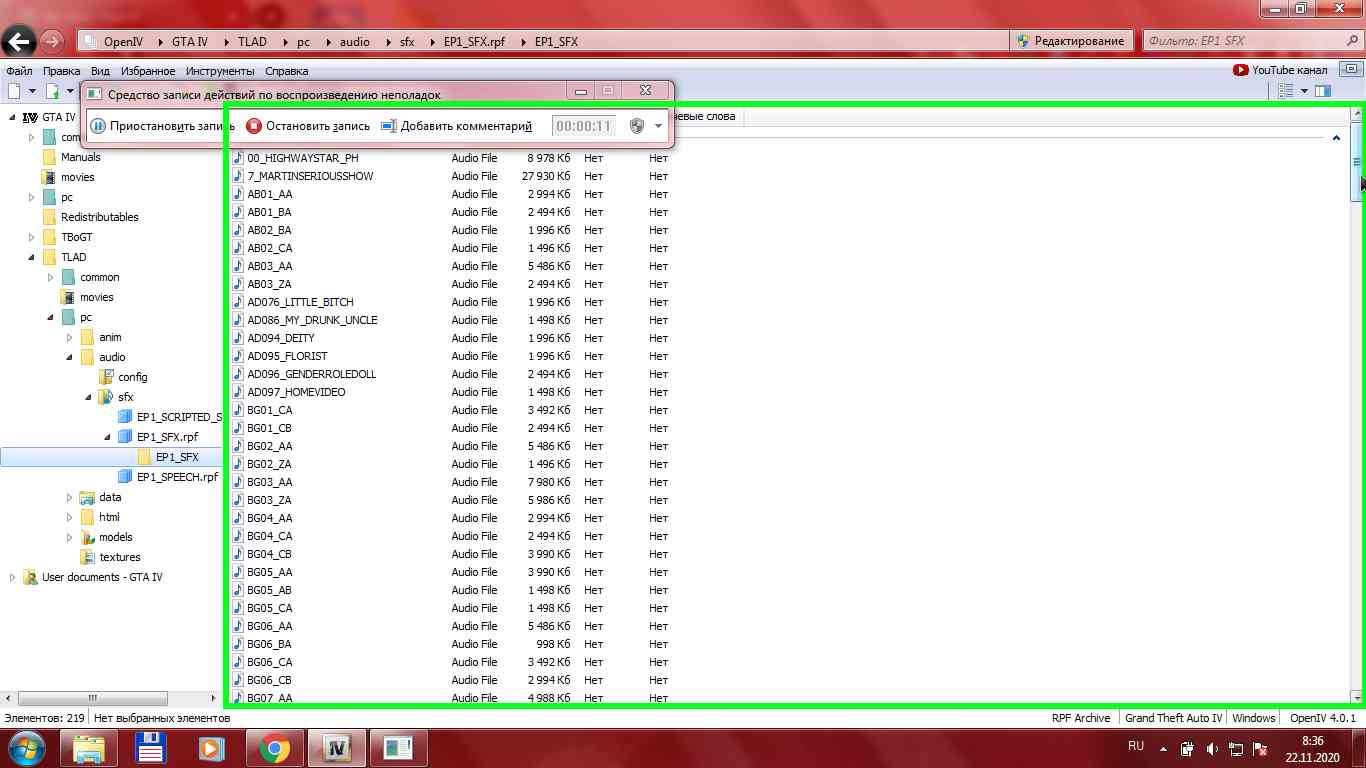
Task: Toggle the preview pane icon
Action: coord(1323,91)
